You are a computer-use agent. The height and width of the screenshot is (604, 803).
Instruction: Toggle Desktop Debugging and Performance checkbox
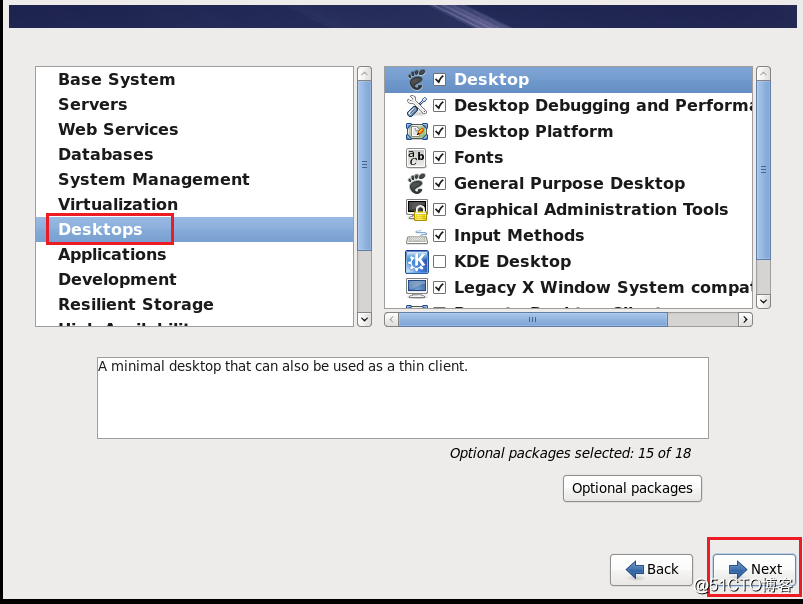[x=439, y=106]
